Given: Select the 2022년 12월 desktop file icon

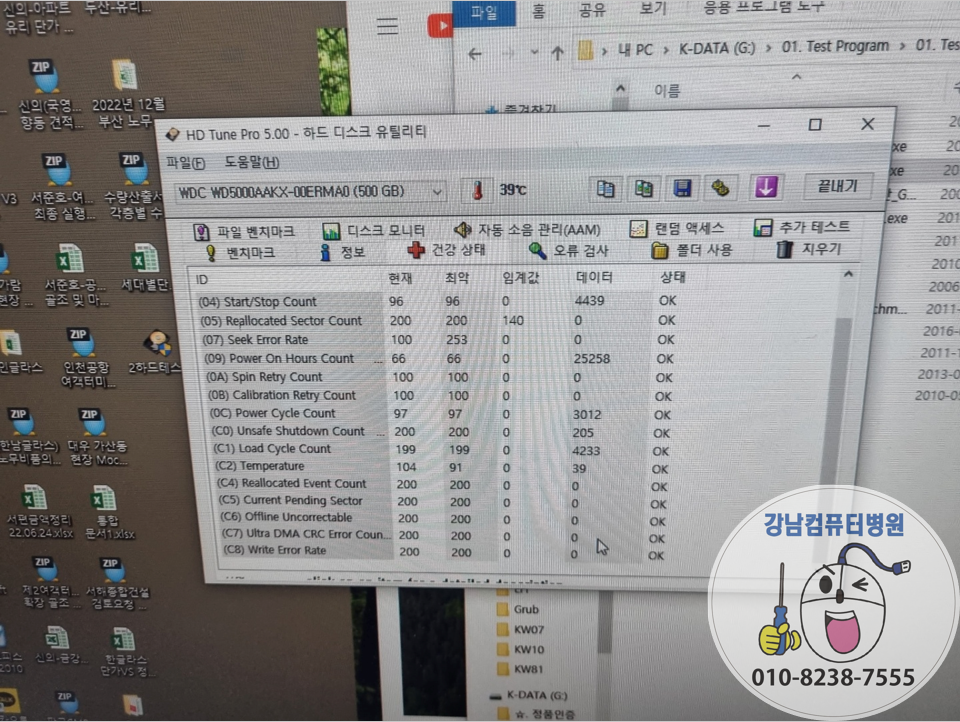Looking at the screenshot, I should pyautogui.click(x=127, y=94).
